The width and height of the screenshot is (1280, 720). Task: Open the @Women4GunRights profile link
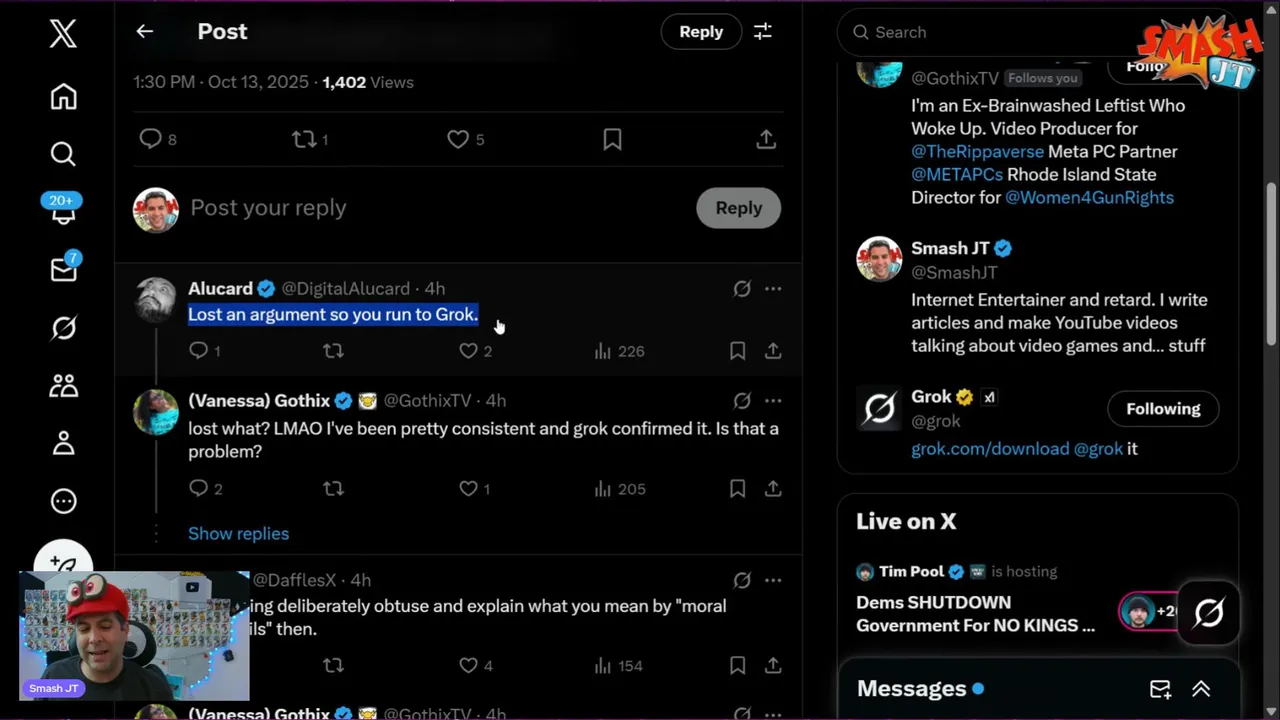[x=1089, y=198]
